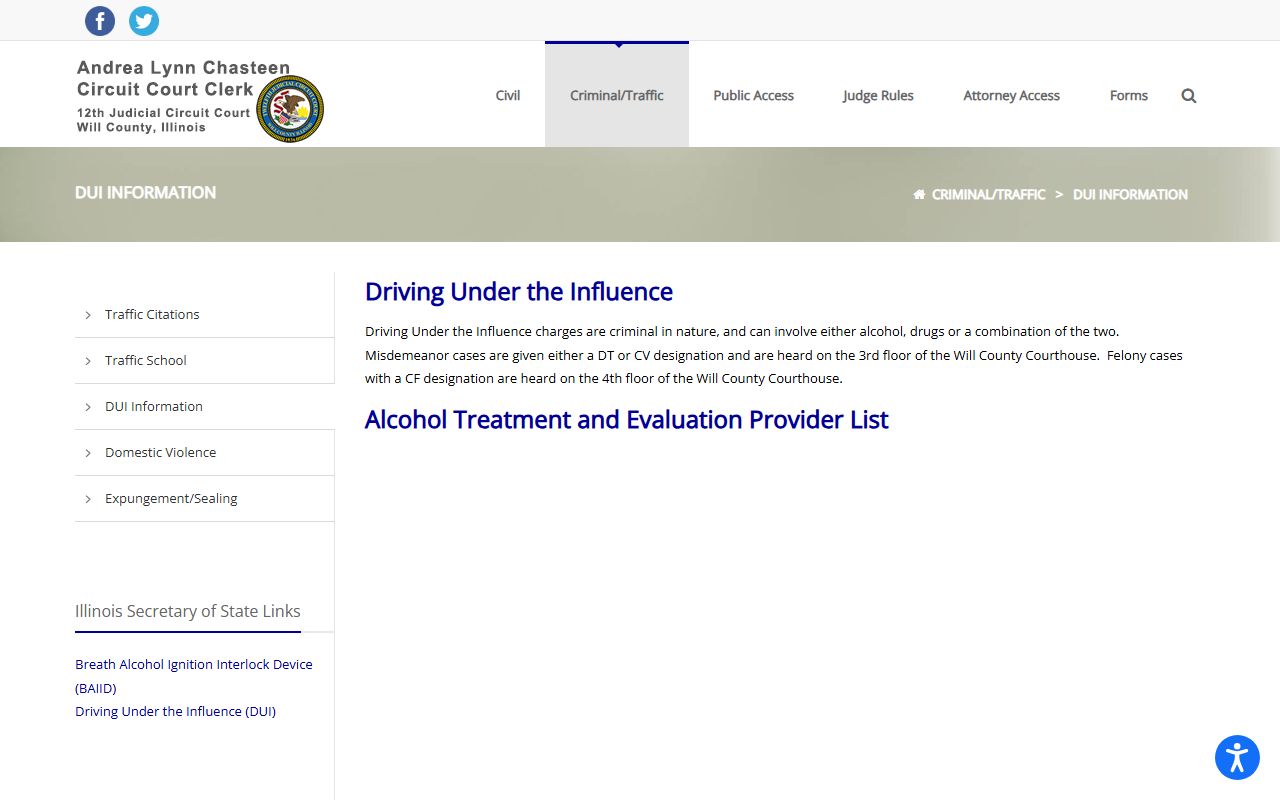Open the Criminal/Traffic menu

click(617, 95)
